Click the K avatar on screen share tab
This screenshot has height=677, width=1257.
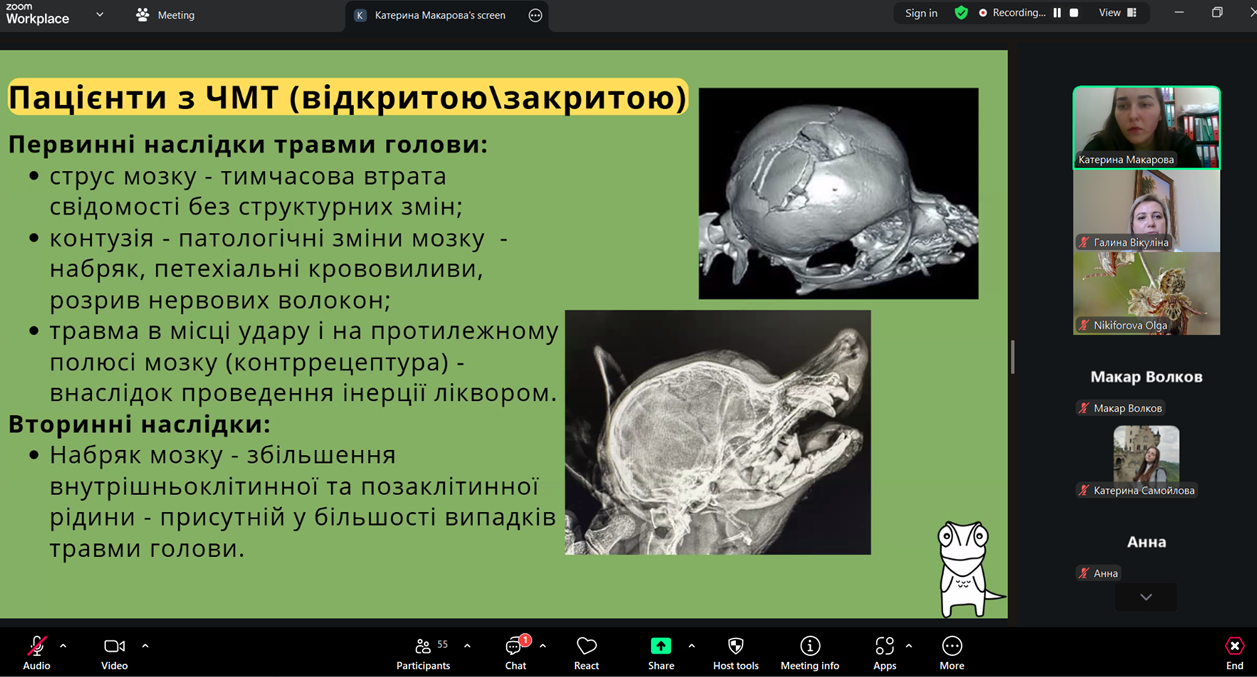click(360, 15)
